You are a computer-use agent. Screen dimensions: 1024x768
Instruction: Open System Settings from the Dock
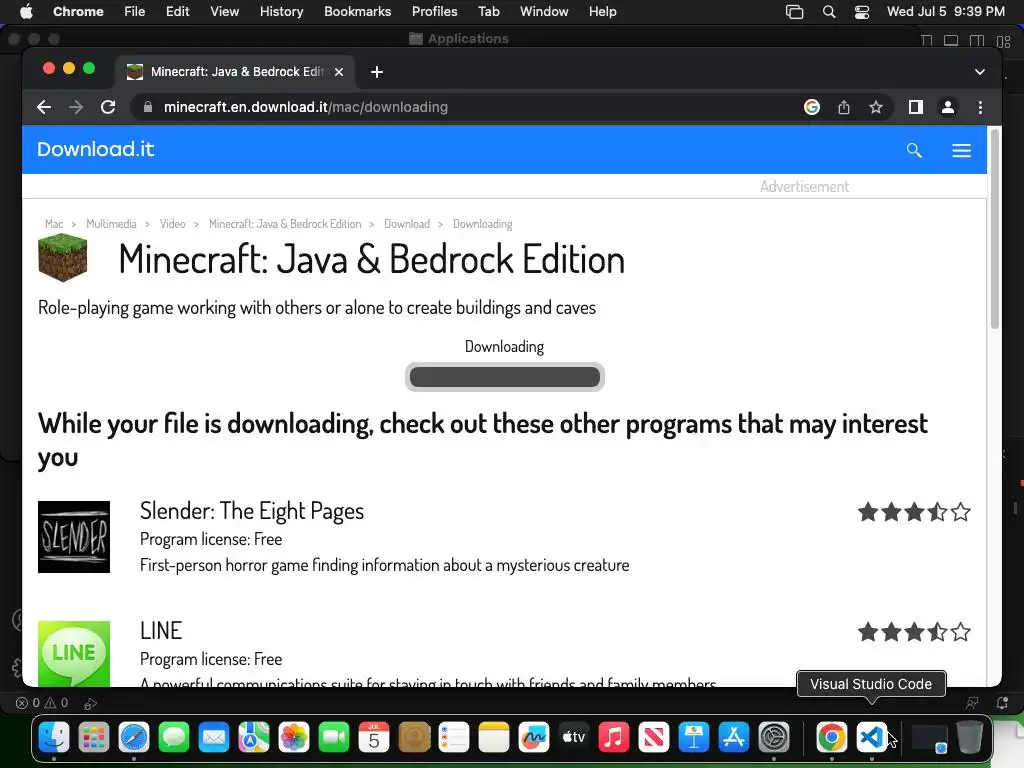(774, 737)
